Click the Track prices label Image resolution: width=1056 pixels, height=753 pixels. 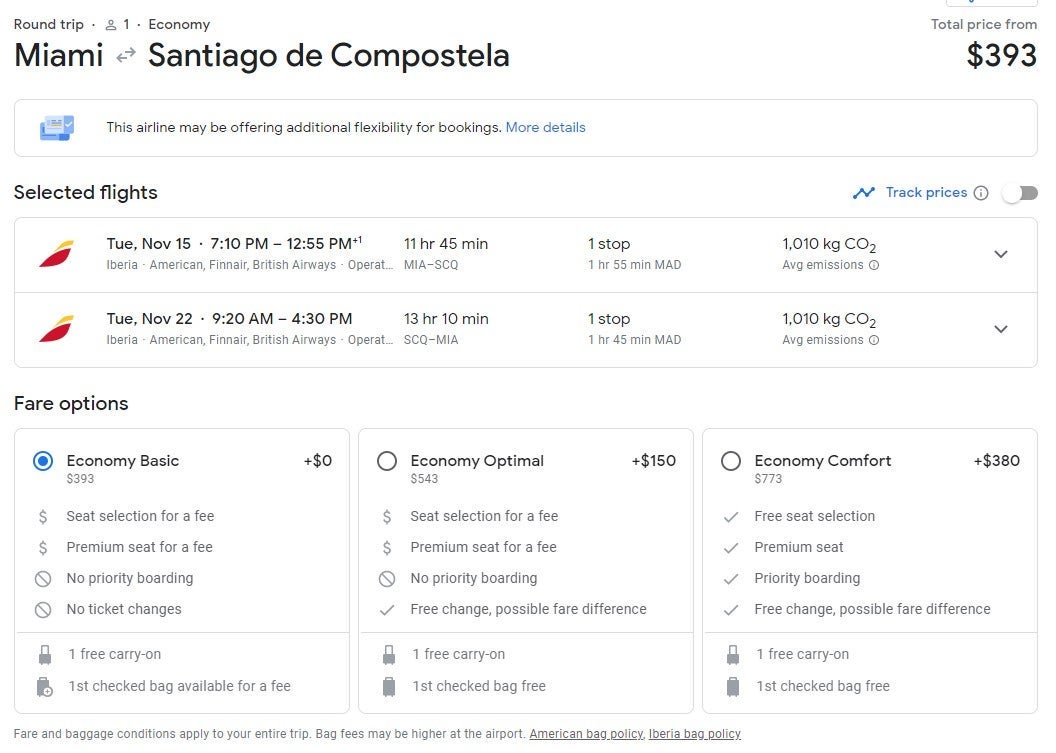926,193
